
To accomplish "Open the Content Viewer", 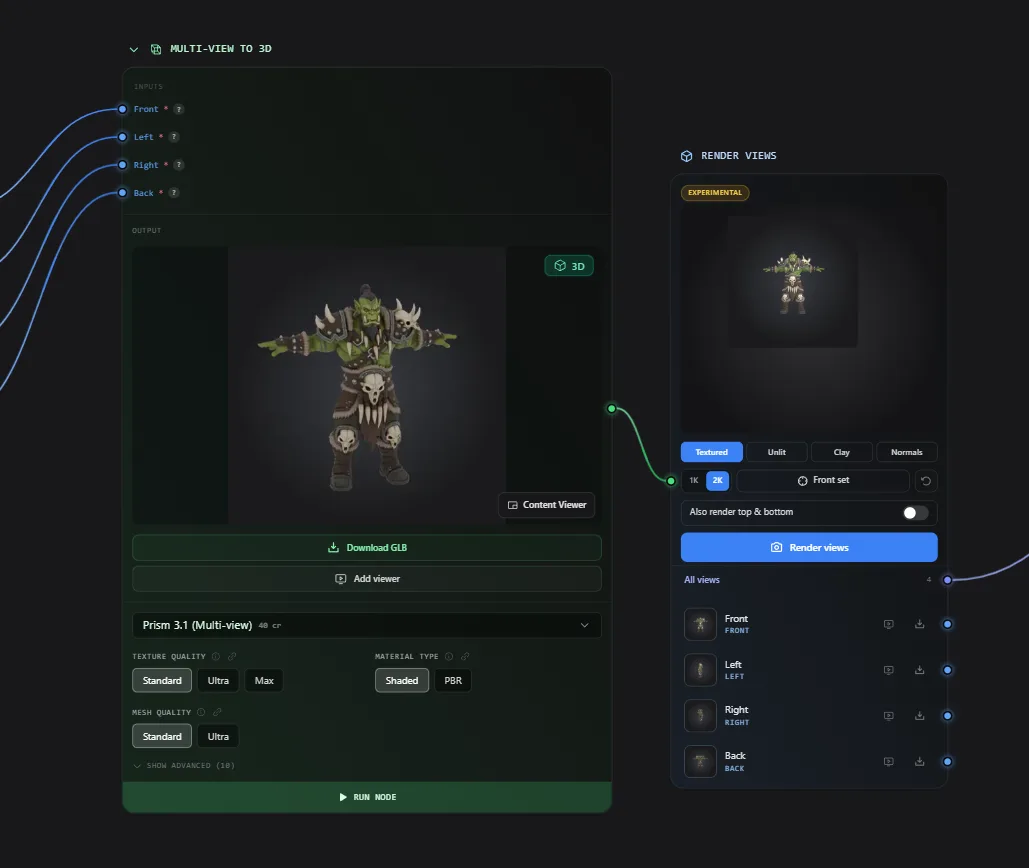I will pos(547,505).
